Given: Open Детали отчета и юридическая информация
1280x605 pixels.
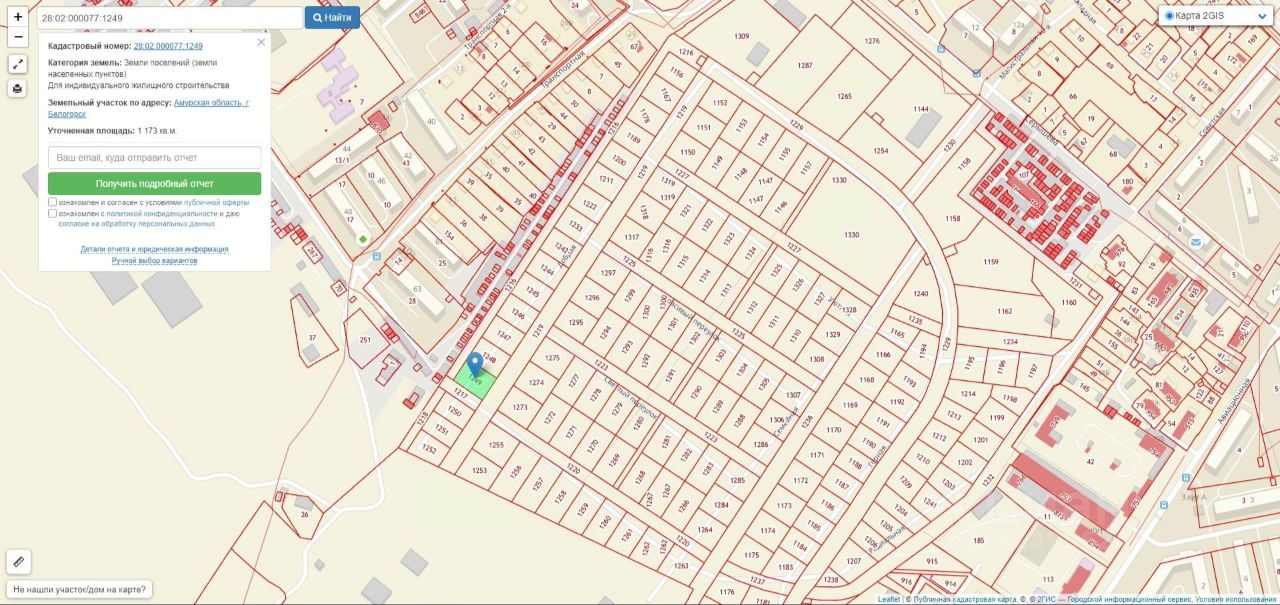Looking at the screenshot, I should pos(154,249).
